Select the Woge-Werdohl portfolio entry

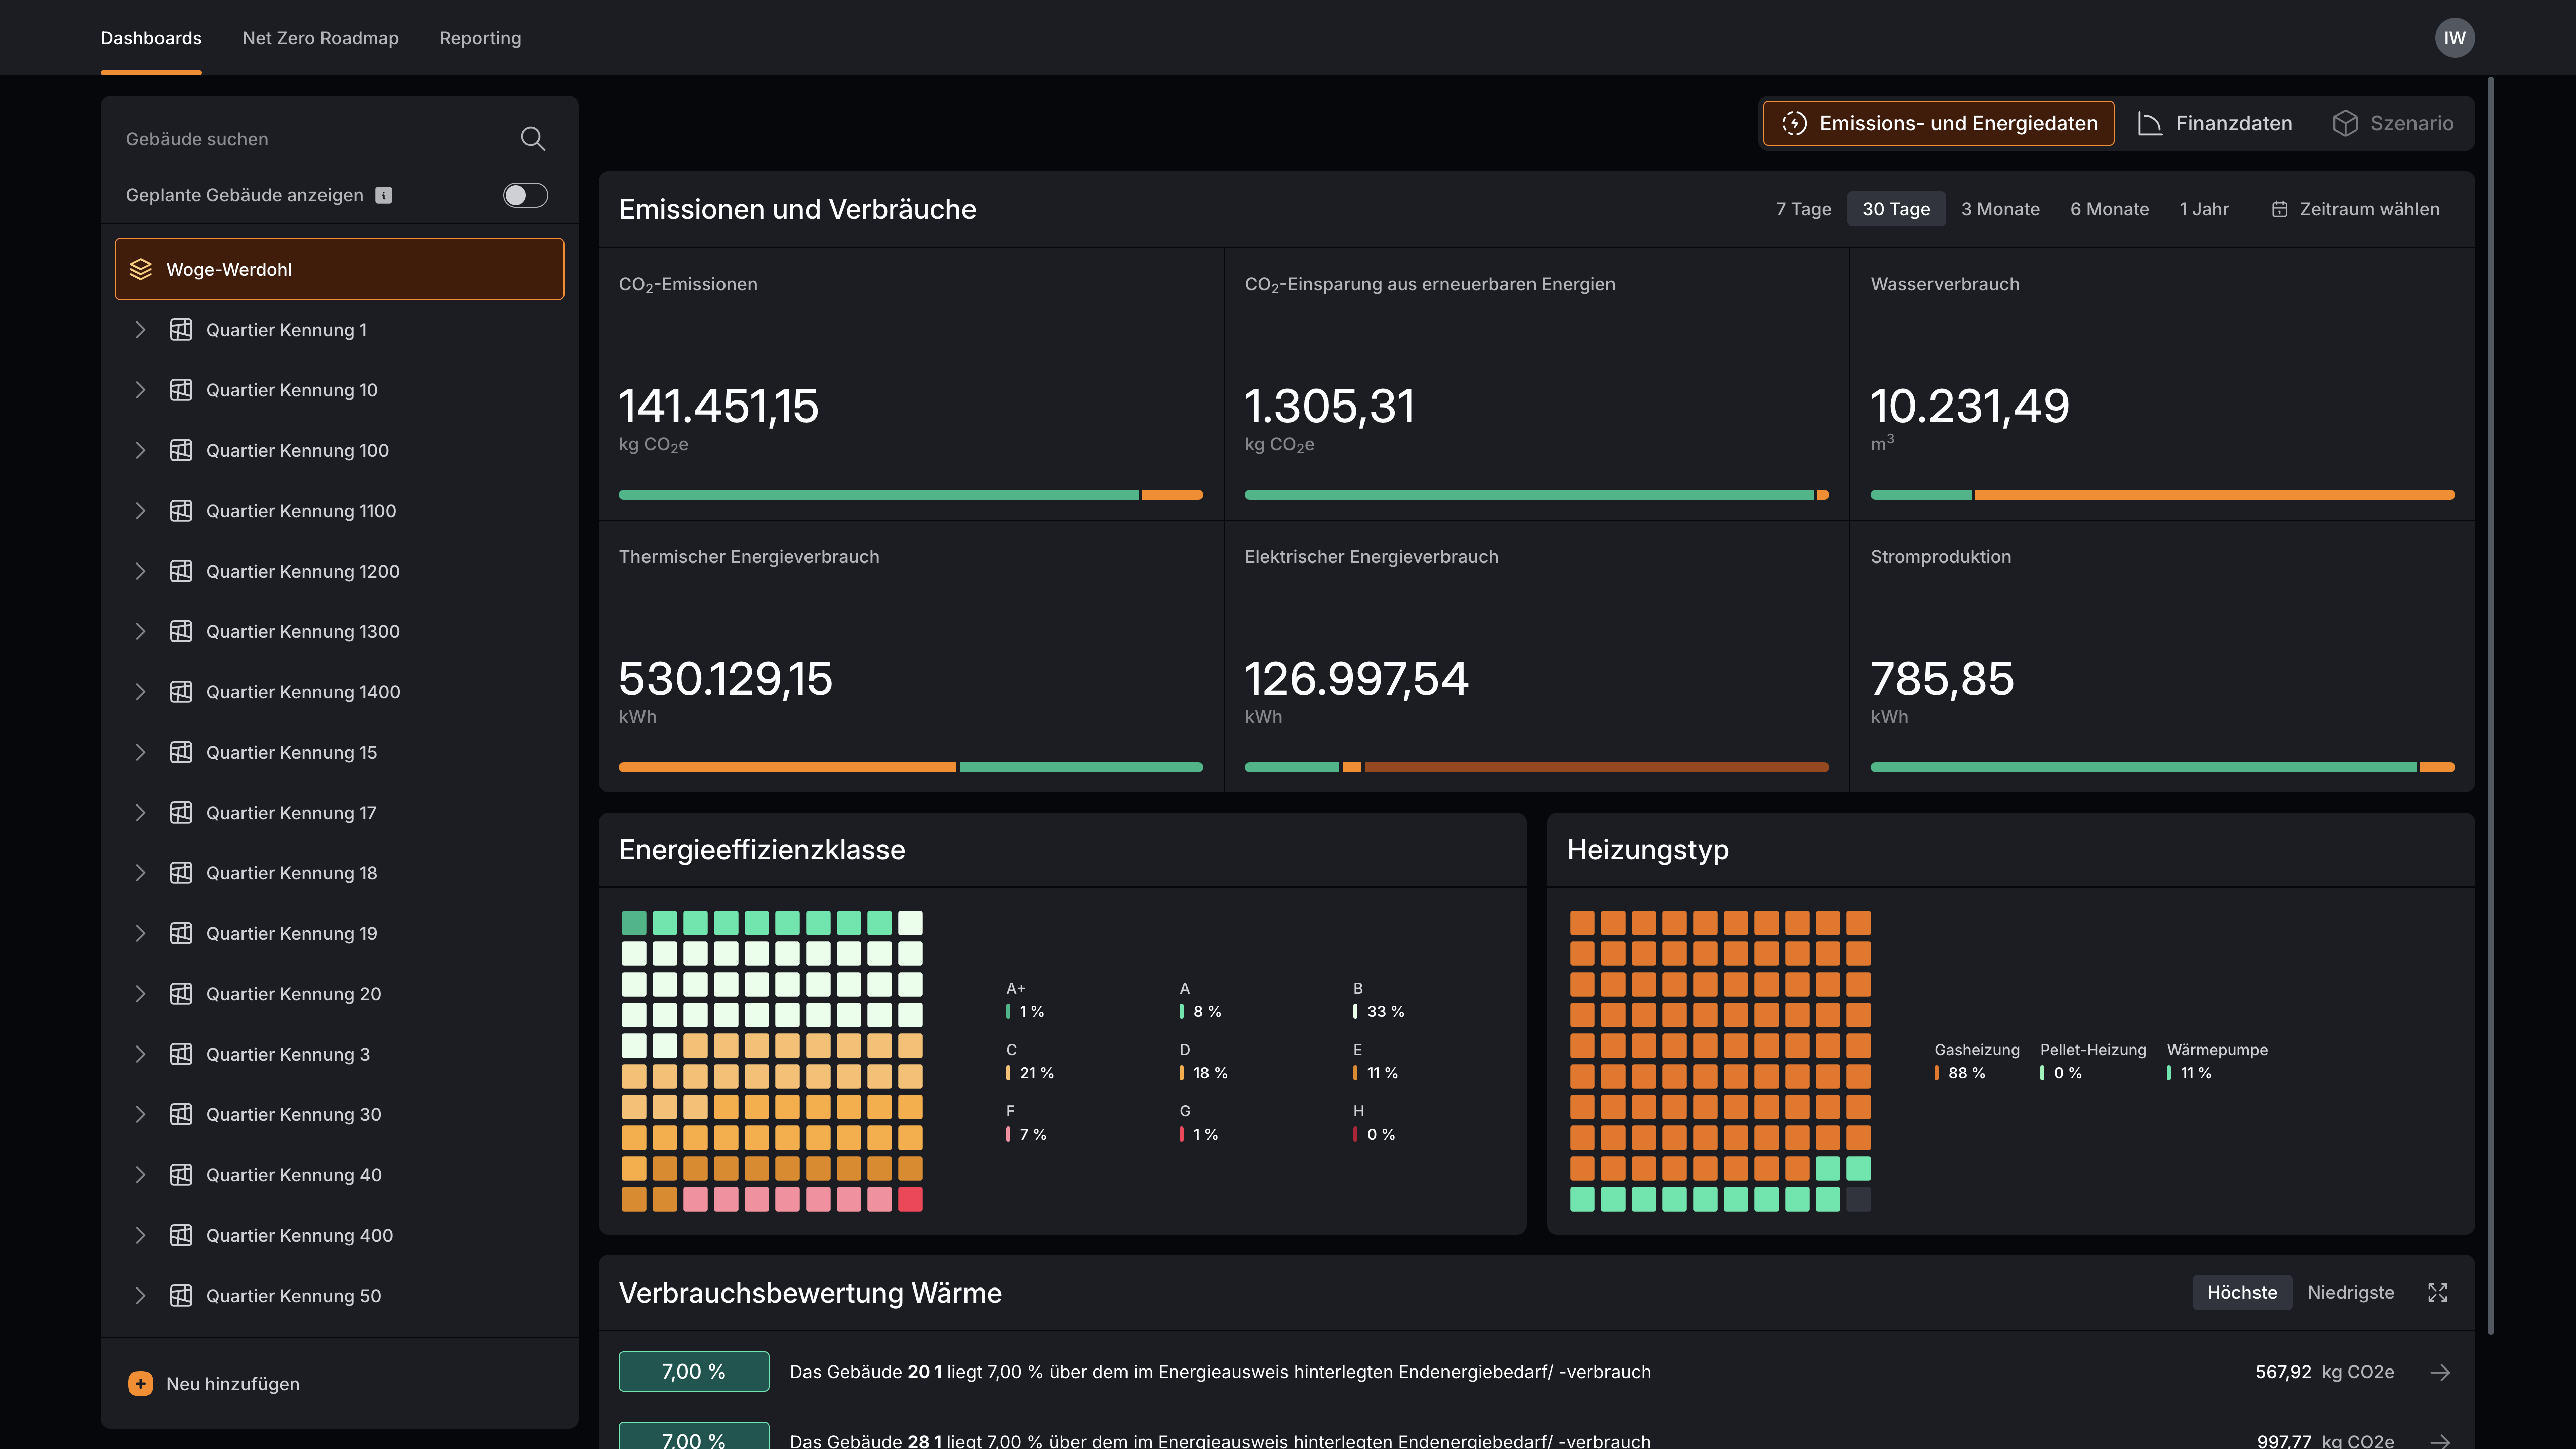pos(339,269)
